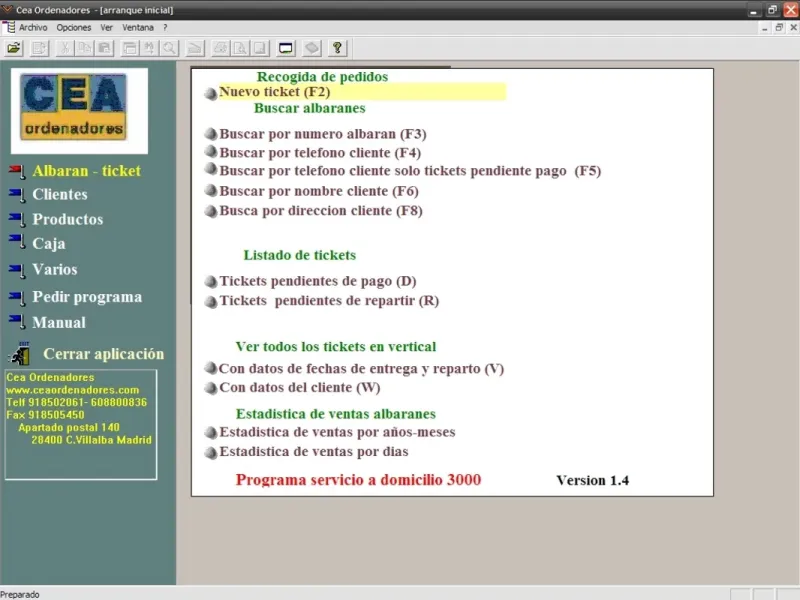The image size is (800, 600).
Task: Select Albaran - ticket in the sidebar
Action: [x=86, y=171]
